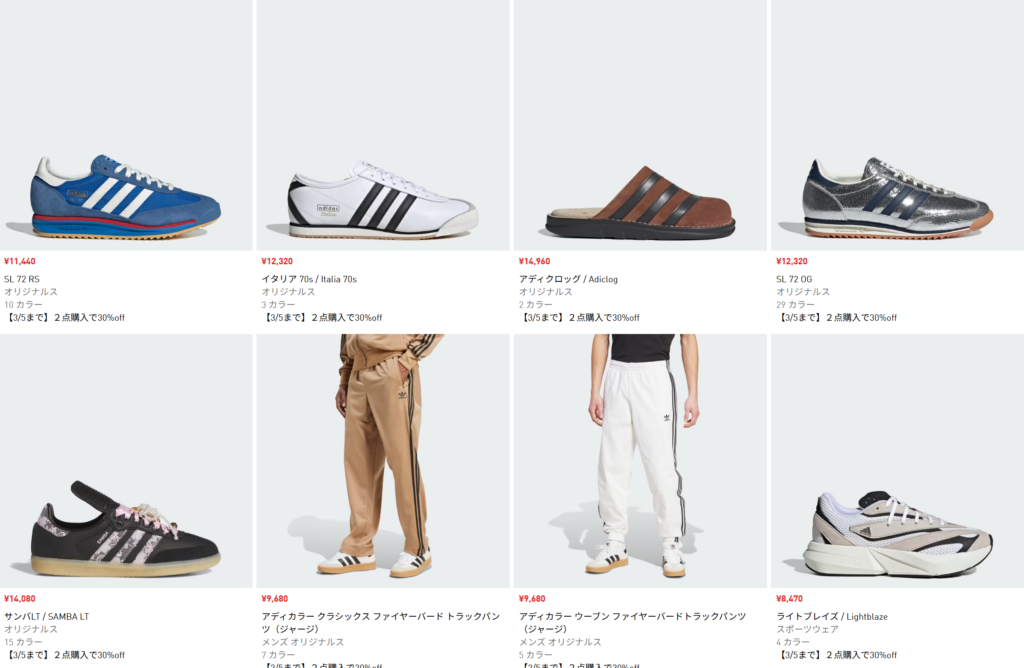Click the アディクロッグ / Adiclog product name
Image resolution: width=1024 pixels, height=668 pixels.
pos(568,279)
